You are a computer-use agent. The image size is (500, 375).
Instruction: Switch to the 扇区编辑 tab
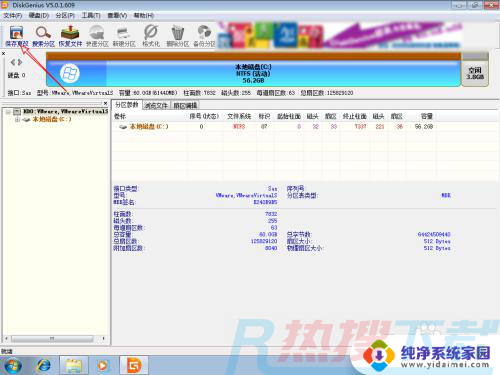[x=185, y=106]
